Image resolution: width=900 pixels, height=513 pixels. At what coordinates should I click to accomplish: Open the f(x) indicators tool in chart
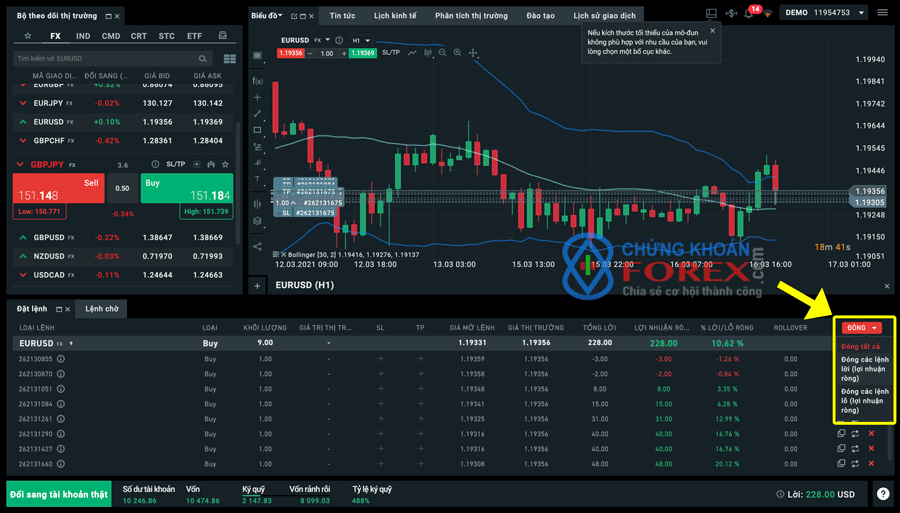pyautogui.click(x=258, y=81)
